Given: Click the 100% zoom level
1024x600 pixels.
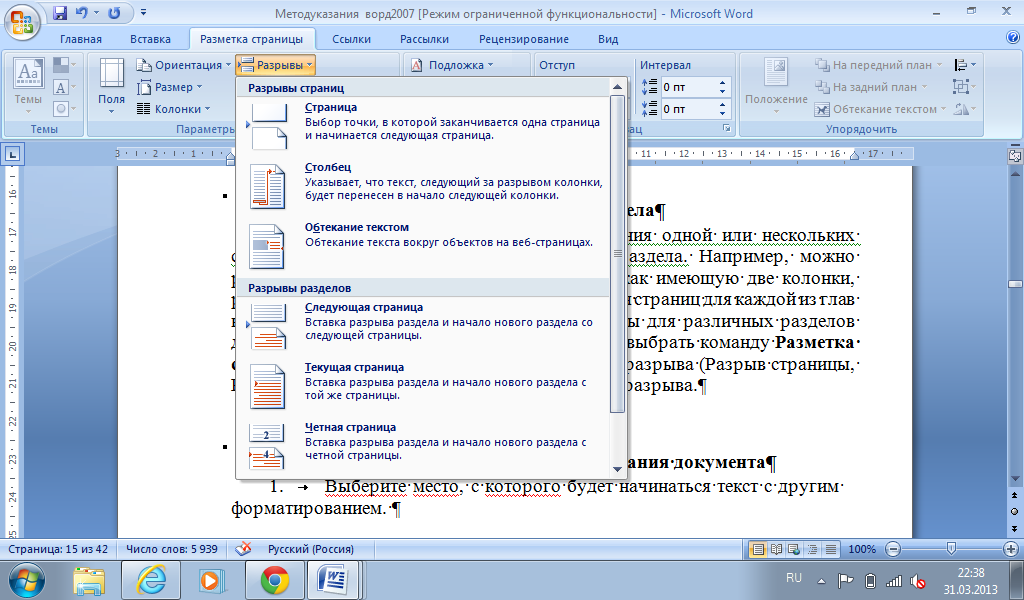Looking at the screenshot, I should (862, 549).
